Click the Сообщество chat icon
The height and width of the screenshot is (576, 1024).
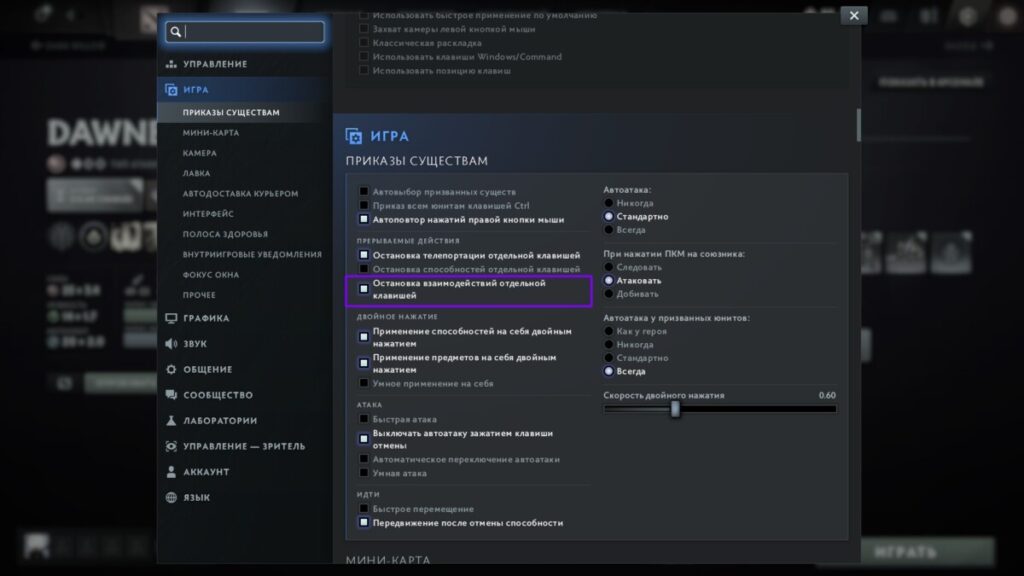pos(171,394)
